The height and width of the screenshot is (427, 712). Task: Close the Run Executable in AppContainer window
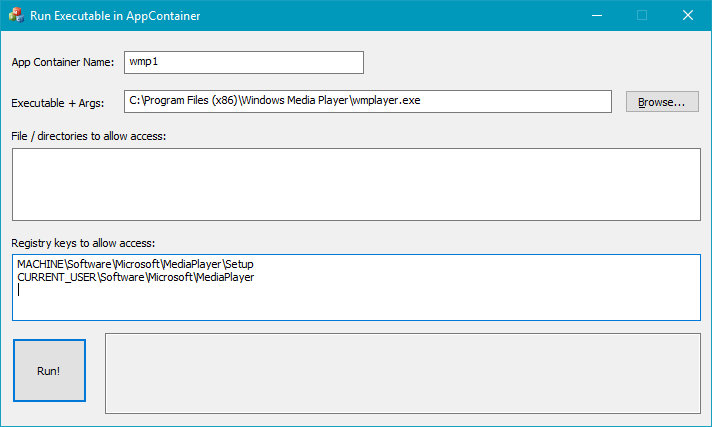pos(688,15)
